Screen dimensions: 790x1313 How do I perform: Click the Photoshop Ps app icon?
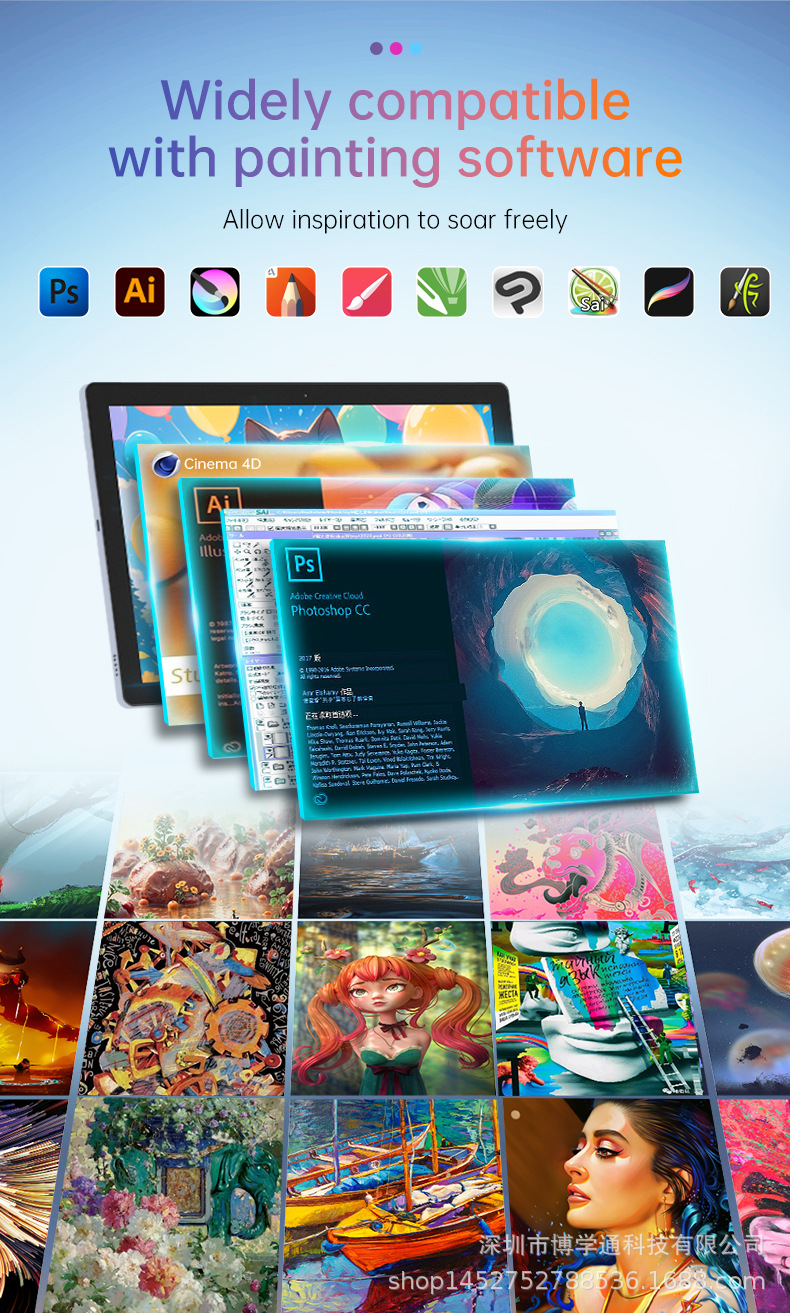click(64, 292)
